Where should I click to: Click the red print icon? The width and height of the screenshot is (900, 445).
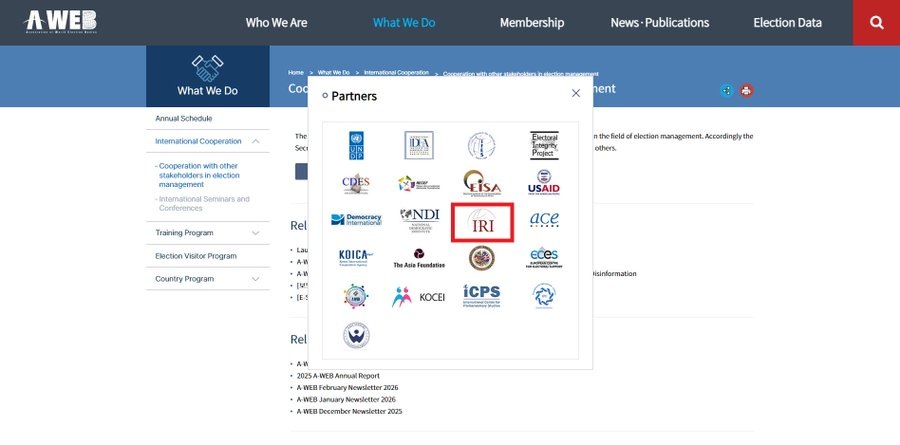pyautogui.click(x=746, y=91)
